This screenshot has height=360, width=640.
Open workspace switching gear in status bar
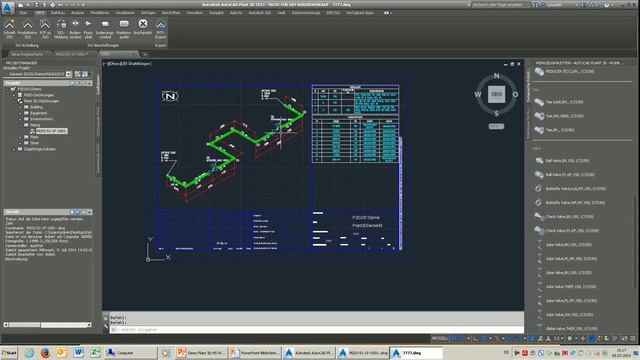coord(571,339)
